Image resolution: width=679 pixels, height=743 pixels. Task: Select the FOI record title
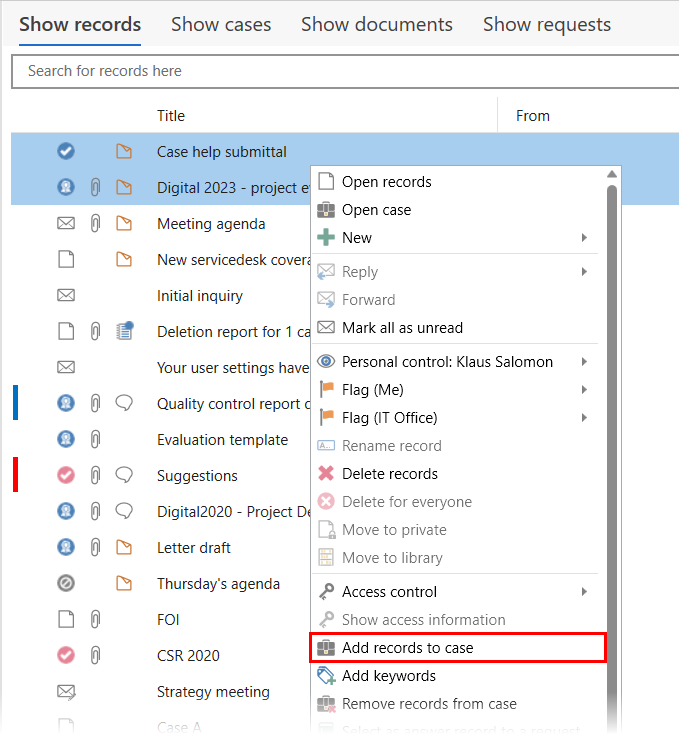point(168,620)
